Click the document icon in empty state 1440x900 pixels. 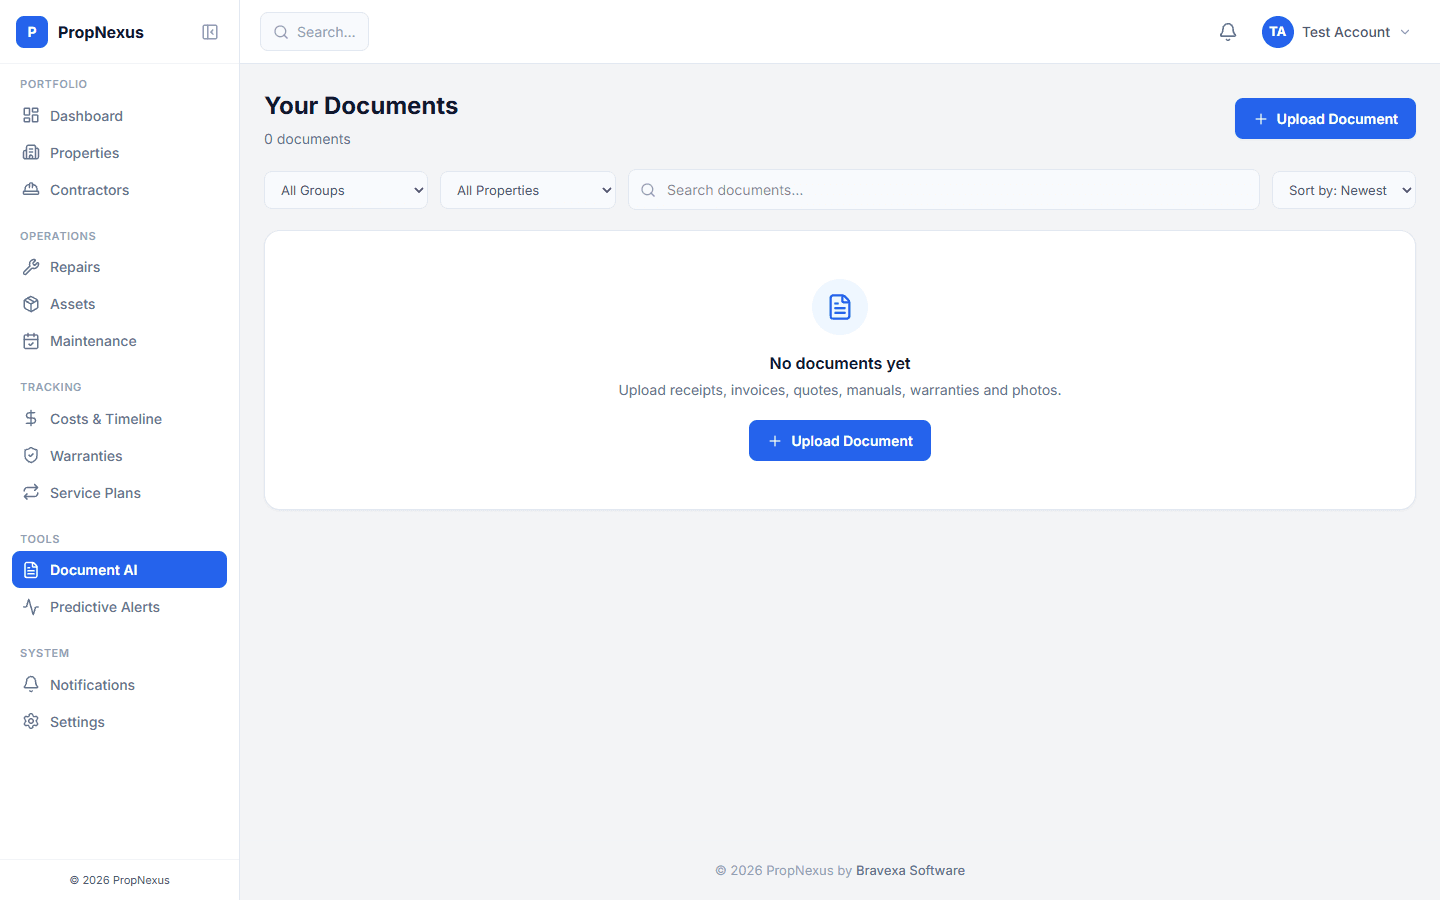tap(840, 307)
